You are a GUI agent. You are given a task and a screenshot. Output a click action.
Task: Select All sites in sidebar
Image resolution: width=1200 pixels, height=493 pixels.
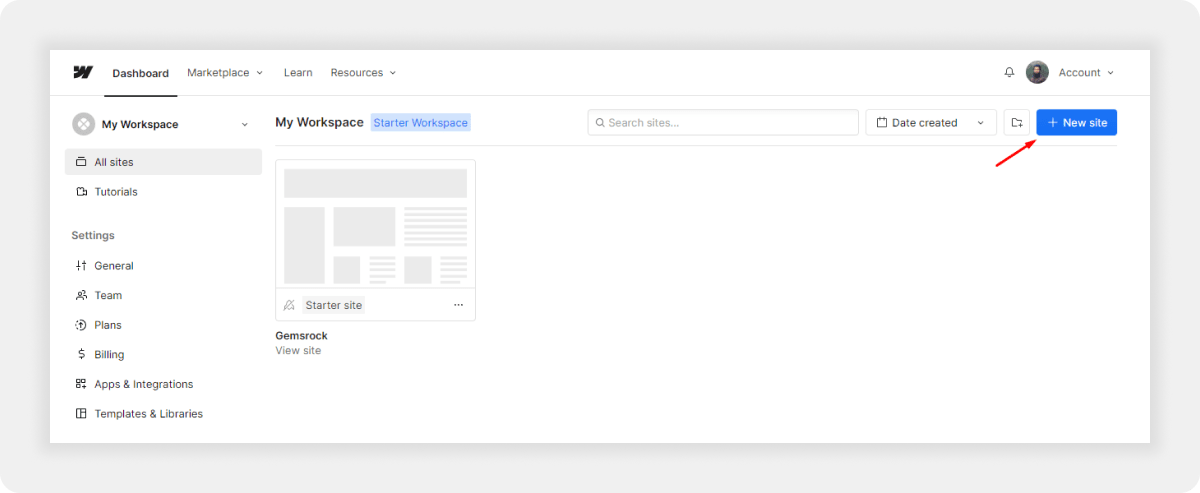163,162
